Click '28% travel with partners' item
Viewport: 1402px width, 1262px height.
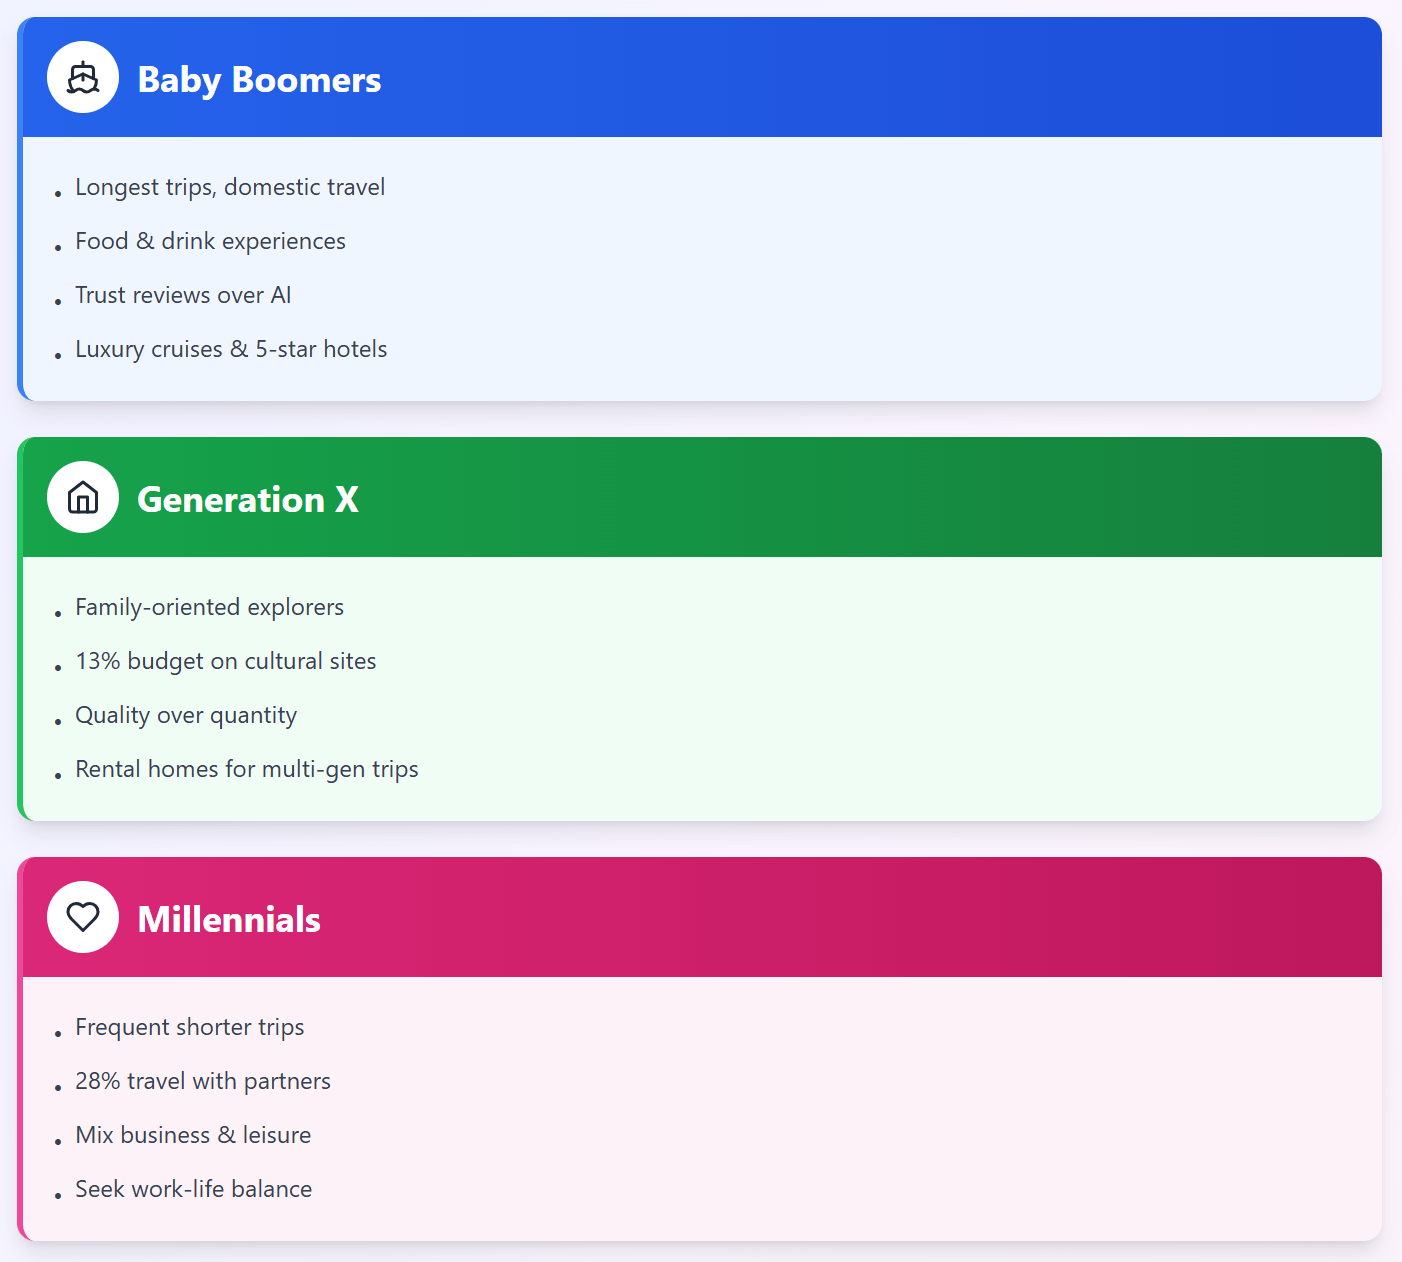202,1081
